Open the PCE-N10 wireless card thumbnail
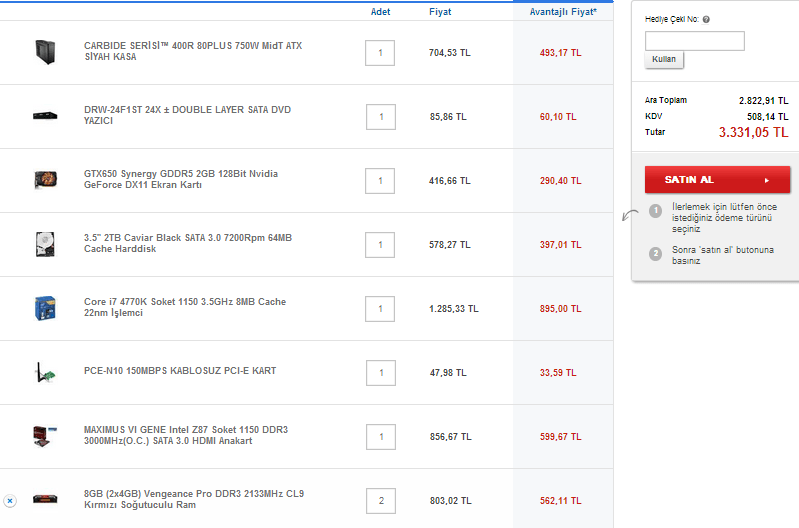The width and height of the screenshot is (799, 528). pos(45,373)
